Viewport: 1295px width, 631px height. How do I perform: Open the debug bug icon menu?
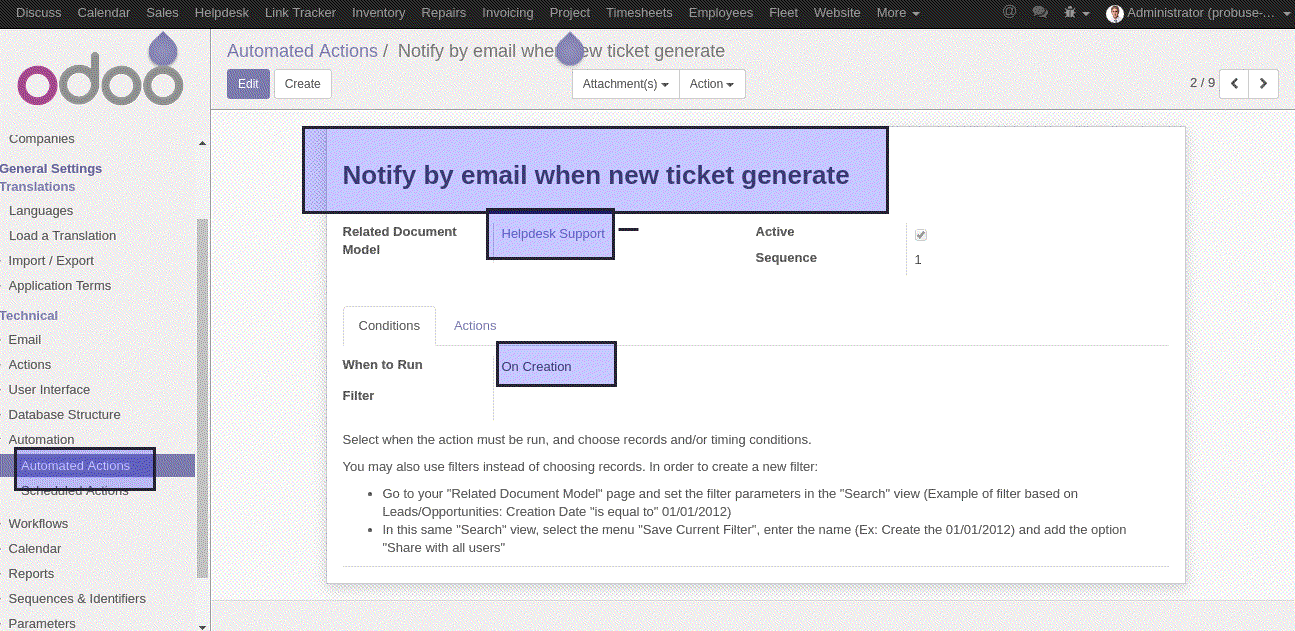tap(1076, 12)
